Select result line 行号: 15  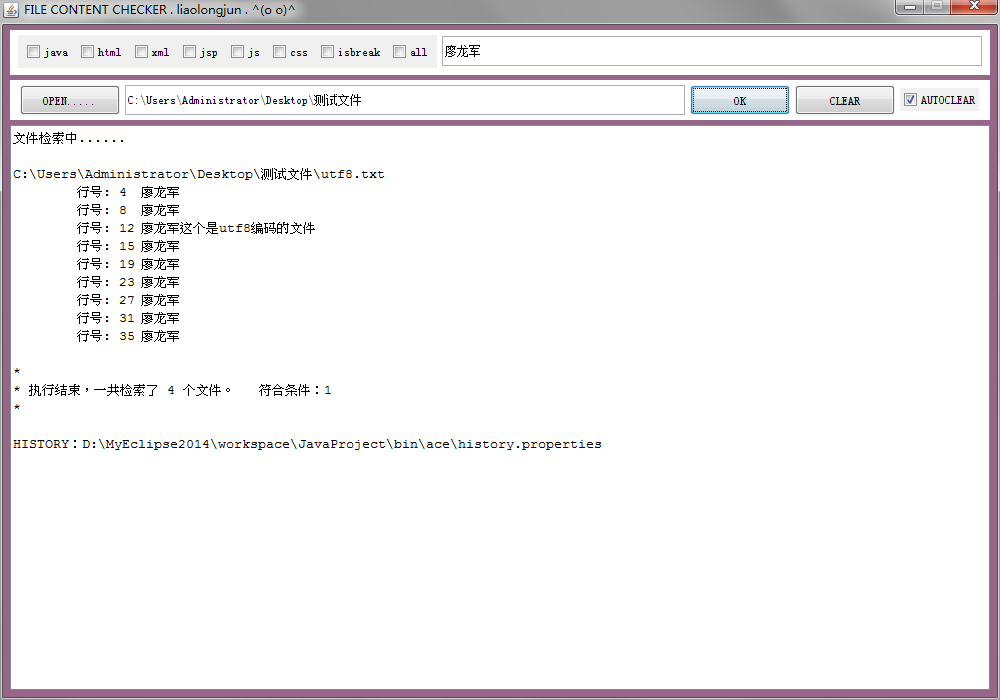tap(128, 246)
